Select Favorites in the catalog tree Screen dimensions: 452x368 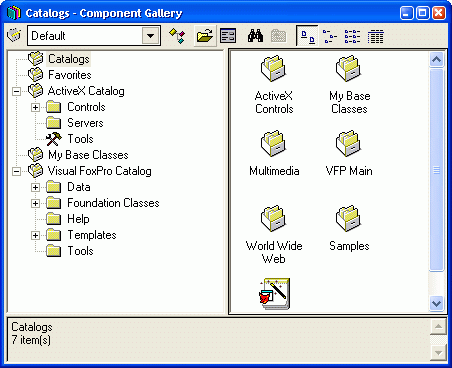70,75
